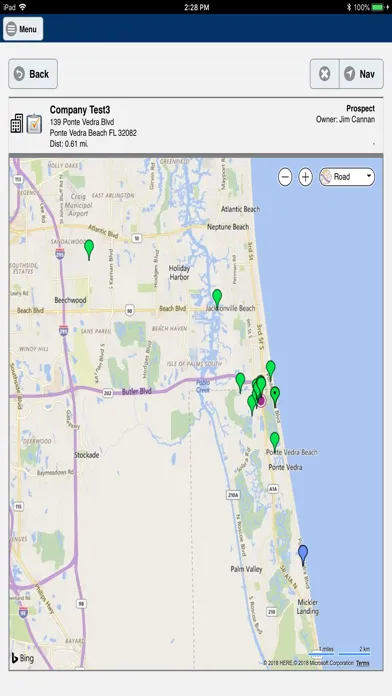This screenshot has height=696, width=392.
Task: Click the Beechwood map label
Action: tap(70, 300)
